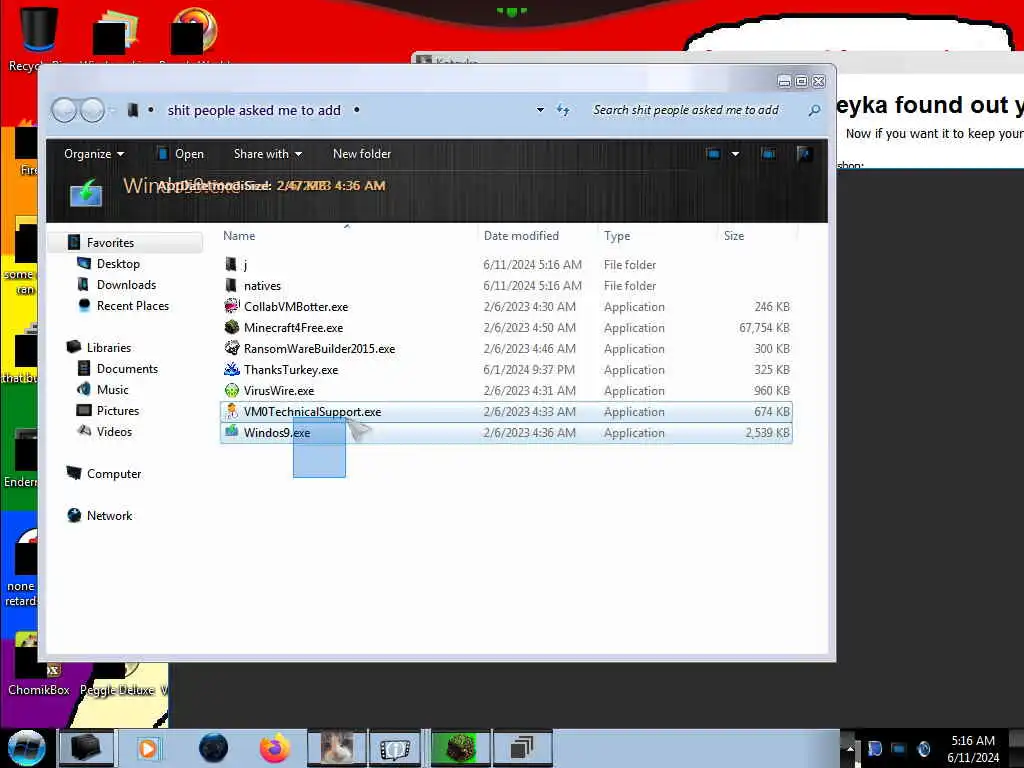The height and width of the screenshot is (768, 1024).
Task: Click the natives folder icon
Action: point(231,285)
